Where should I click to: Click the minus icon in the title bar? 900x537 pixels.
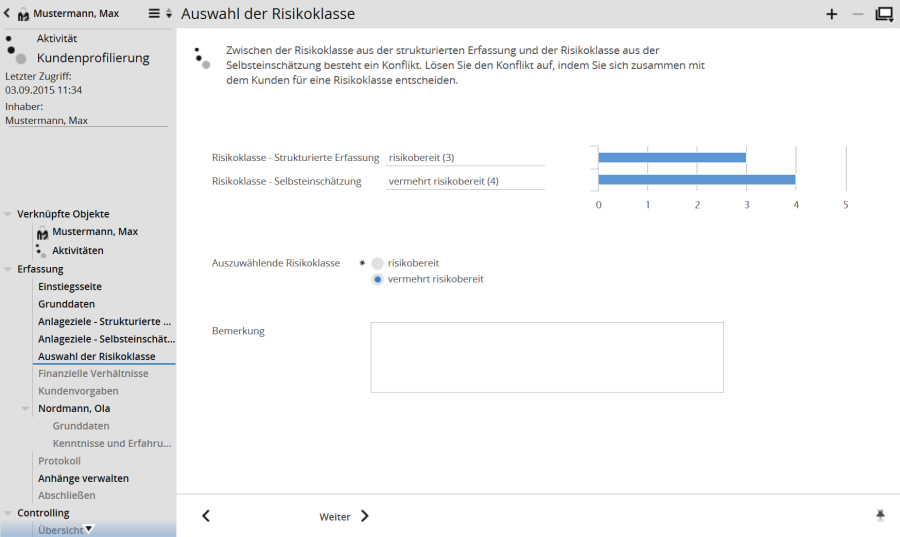[x=857, y=14]
